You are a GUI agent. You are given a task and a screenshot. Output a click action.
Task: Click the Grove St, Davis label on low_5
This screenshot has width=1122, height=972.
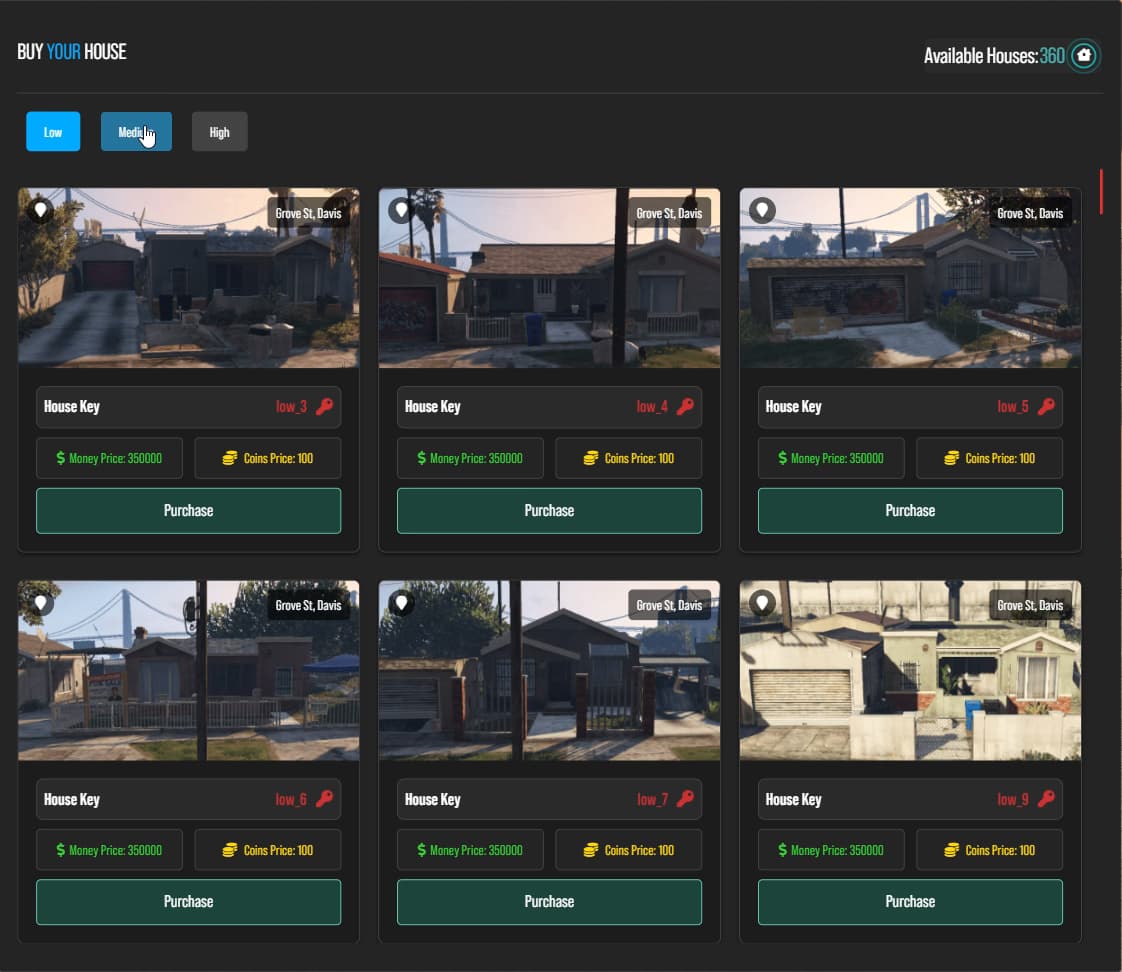click(x=1030, y=213)
